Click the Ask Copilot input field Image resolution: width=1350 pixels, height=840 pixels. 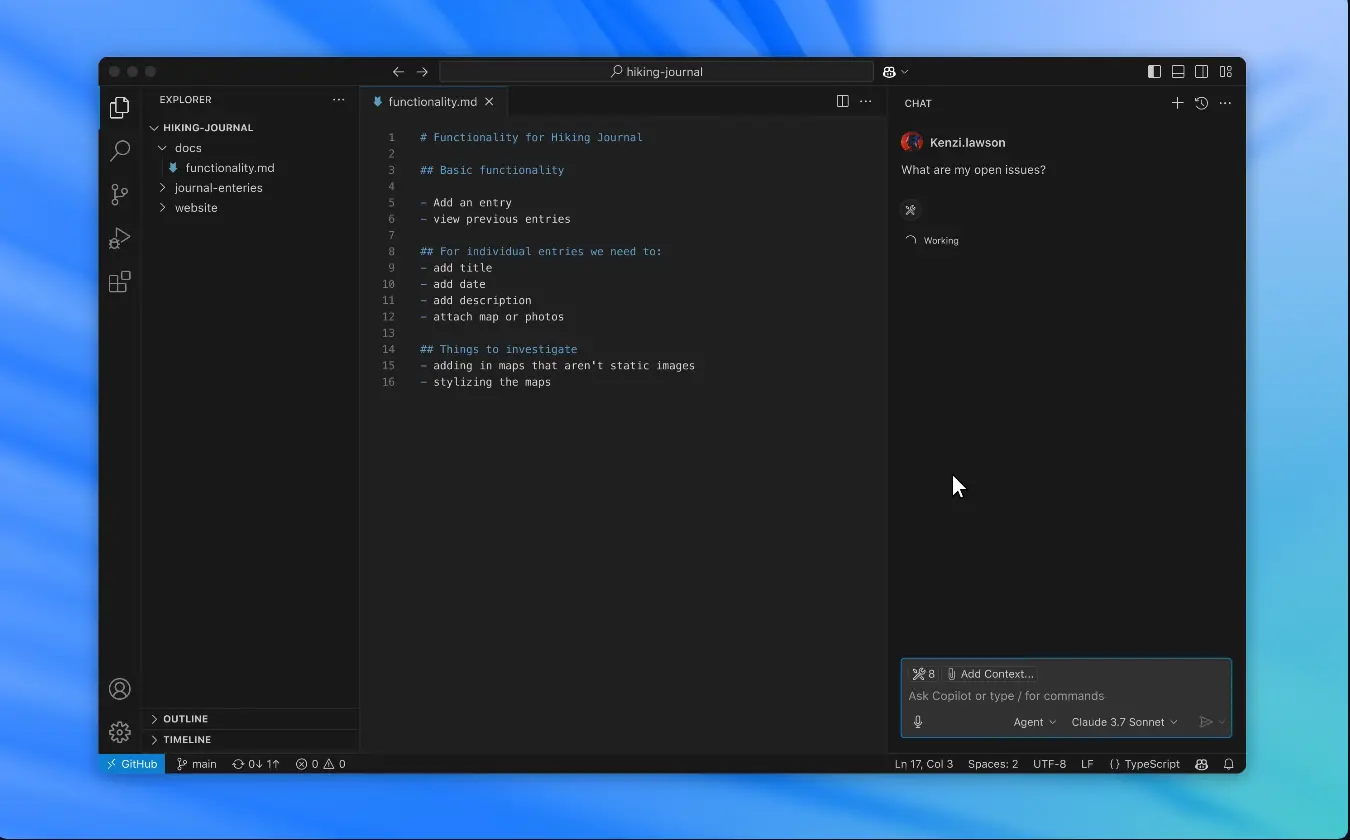coord(1005,695)
